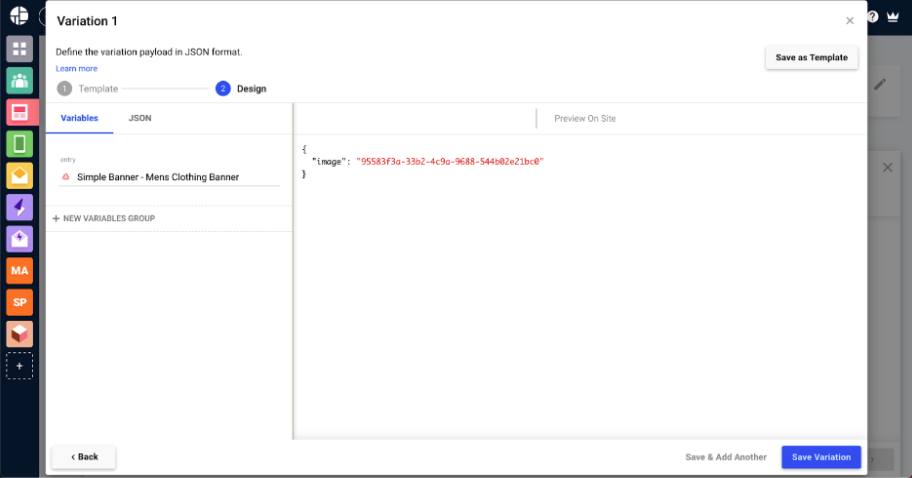Image resolution: width=912 pixels, height=478 pixels.
Task: Select Design step 2
Action: (x=241, y=88)
